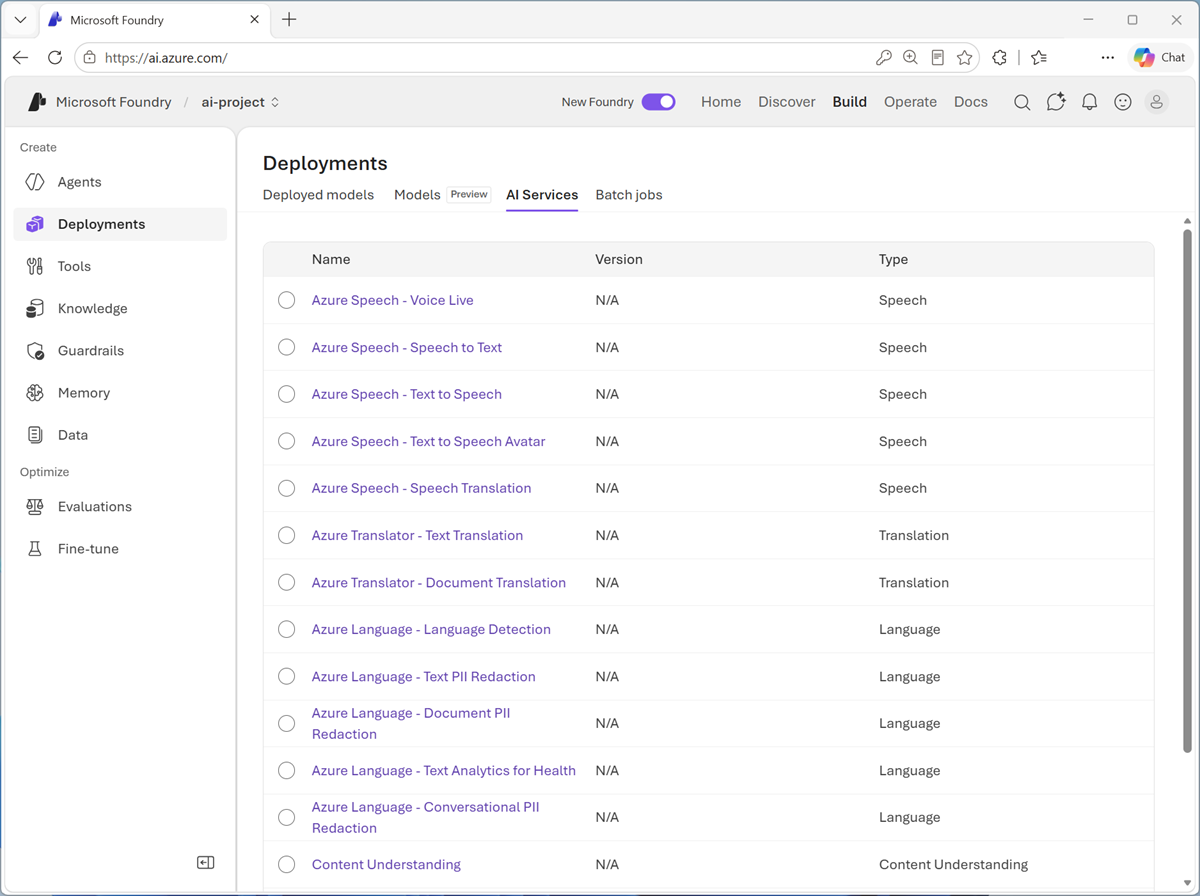Click the address bar URL field

480,58
